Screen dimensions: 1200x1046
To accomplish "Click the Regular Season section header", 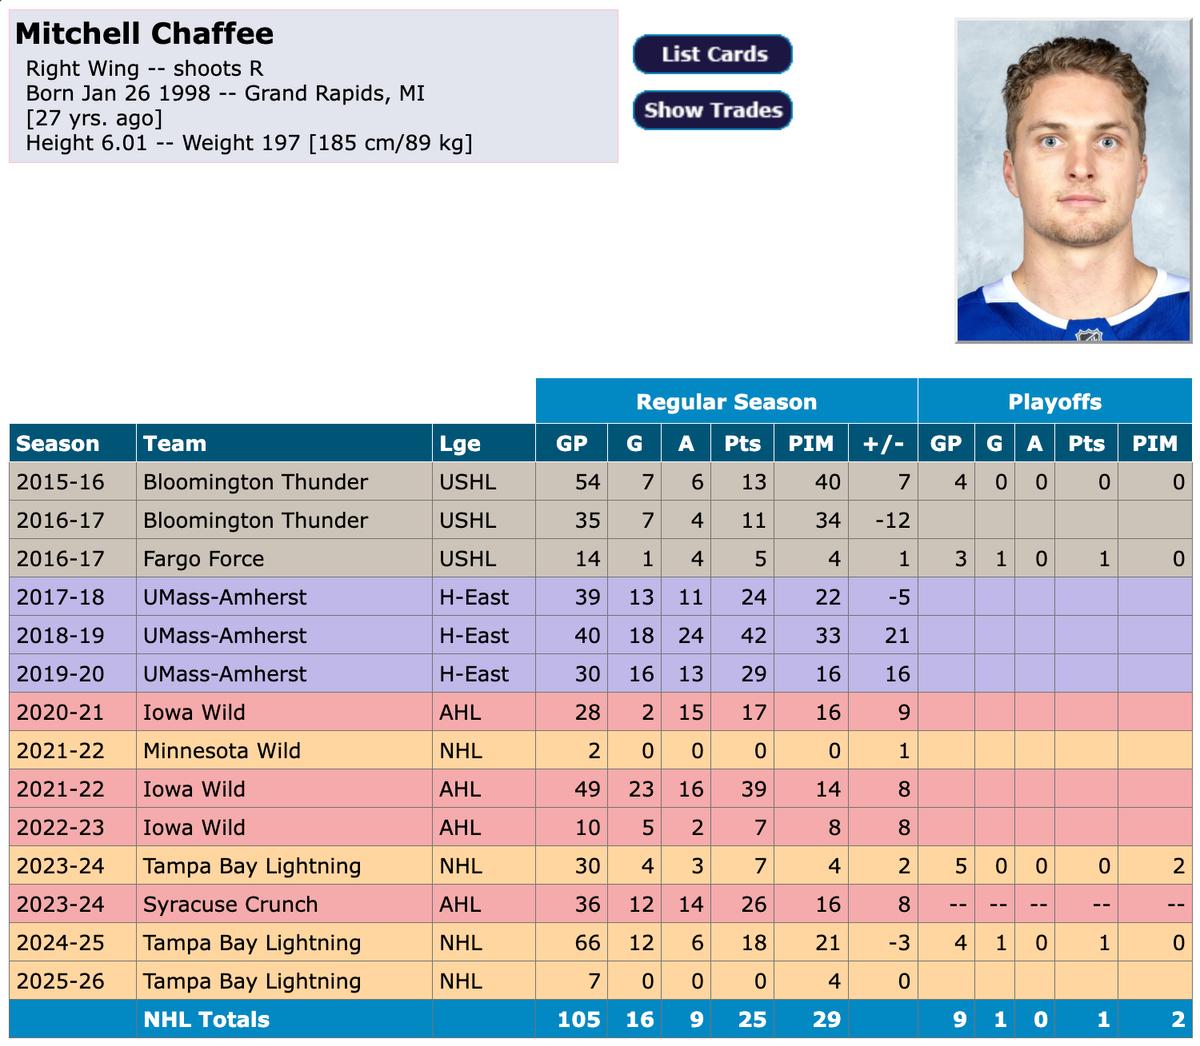I will 726,401.
